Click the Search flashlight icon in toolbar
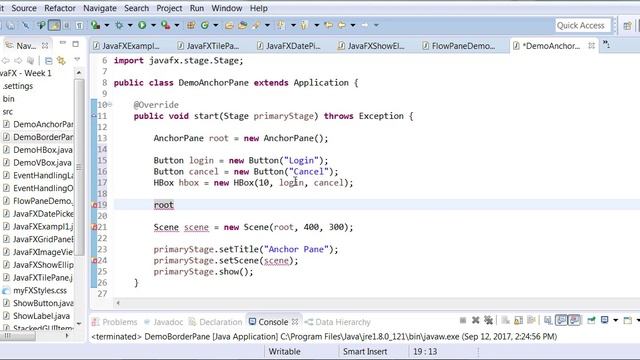This screenshot has width=640, height=360. pos(256,25)
